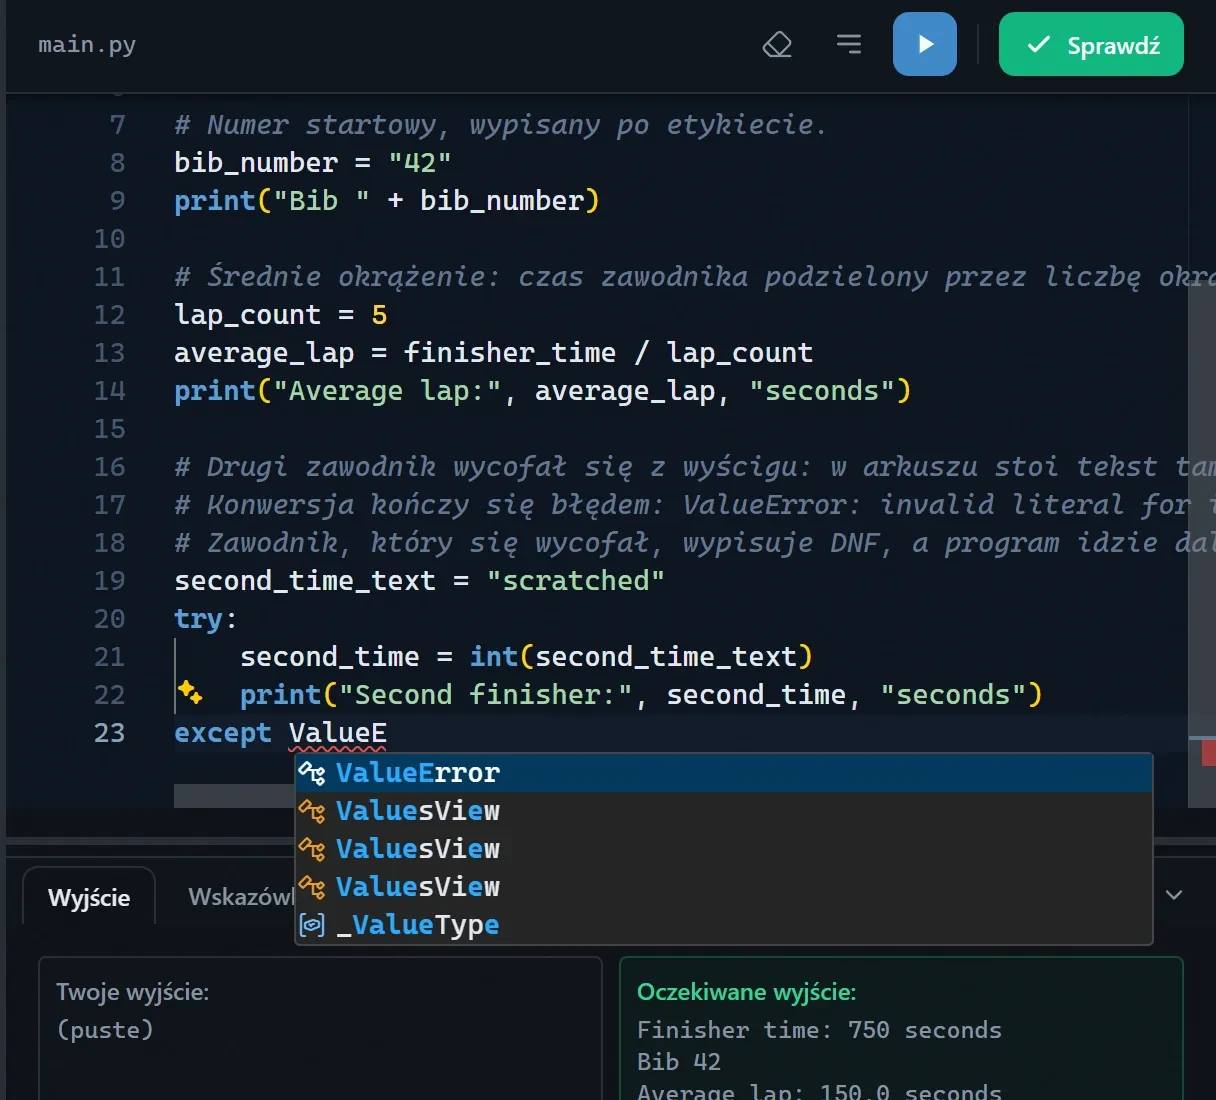Click the 'print("Bib " + bib_number)' line
The height and width of the screenshot is (1100, 1216).
pyautogui.click(x=387, y=201)
